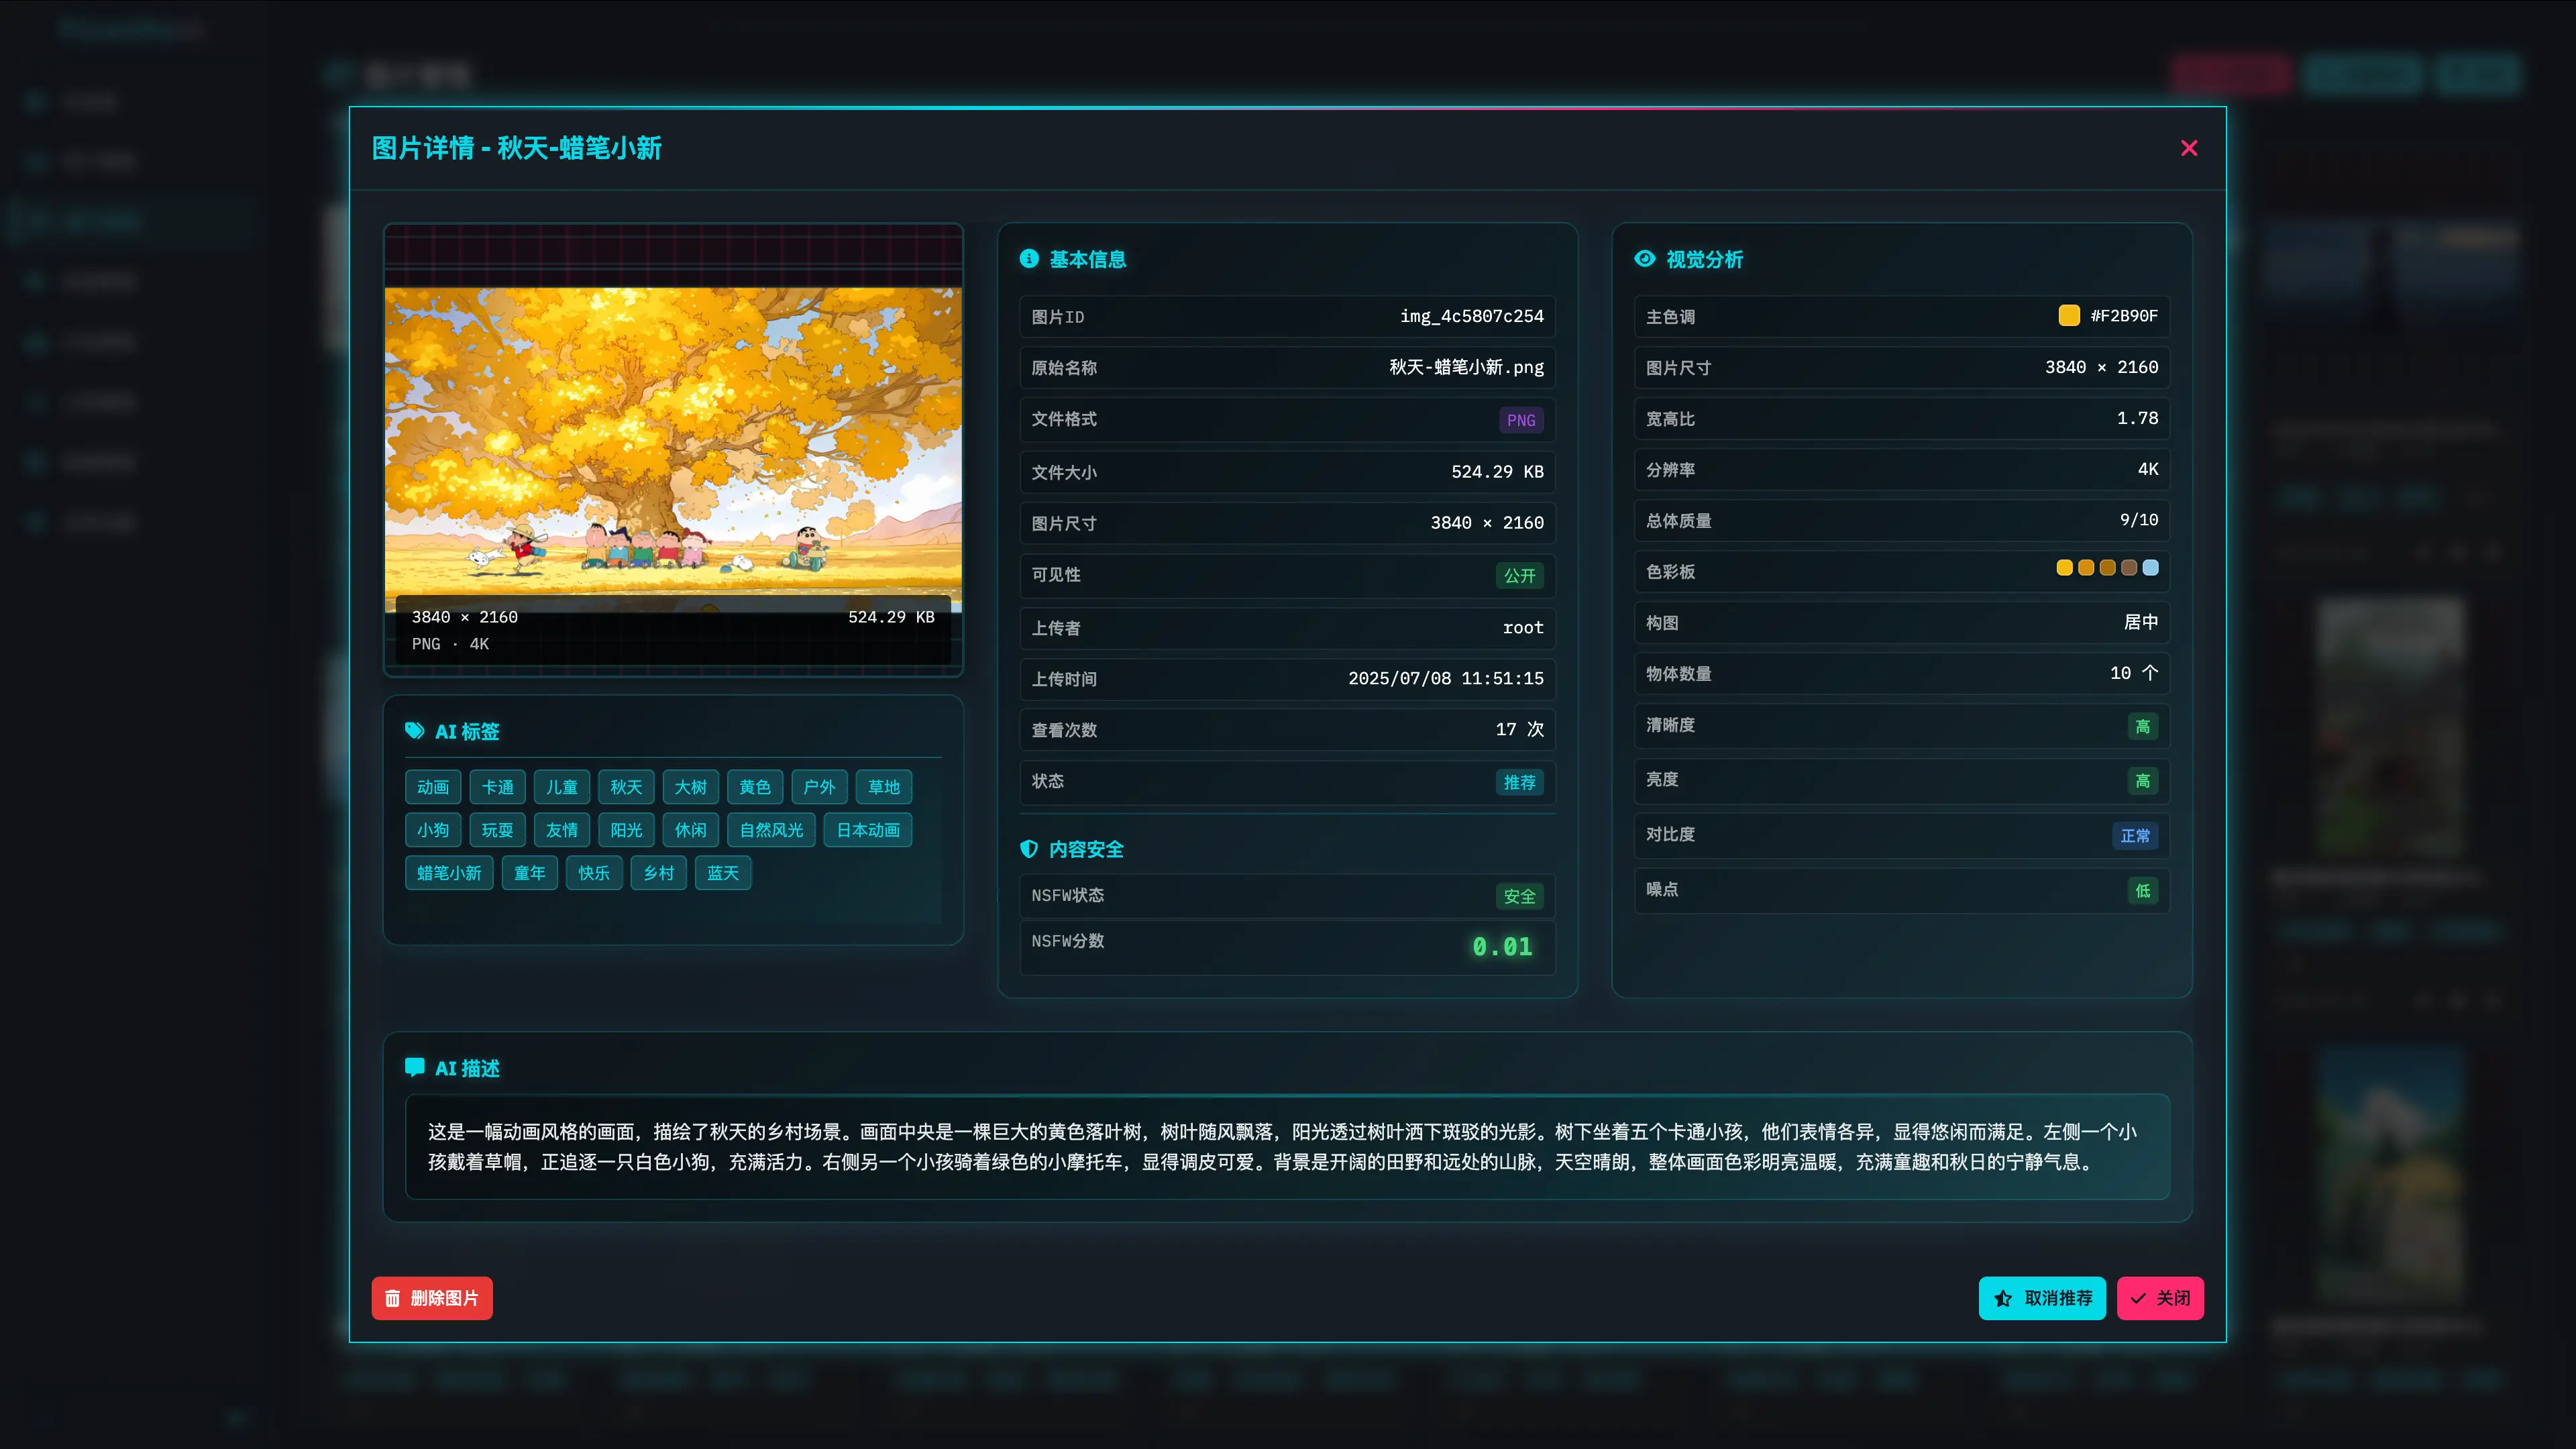Select the 玩耍 tag
This screenshot has width=2576, height=1449.
[497, 830]
